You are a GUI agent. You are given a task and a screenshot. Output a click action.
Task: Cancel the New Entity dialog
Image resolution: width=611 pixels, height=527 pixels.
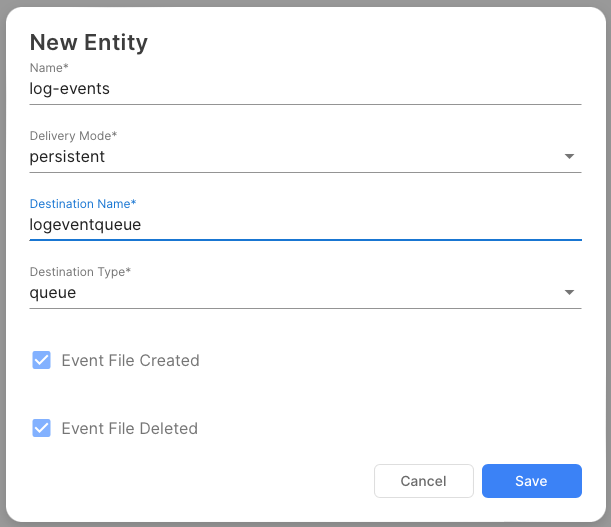tap(423, 481)
